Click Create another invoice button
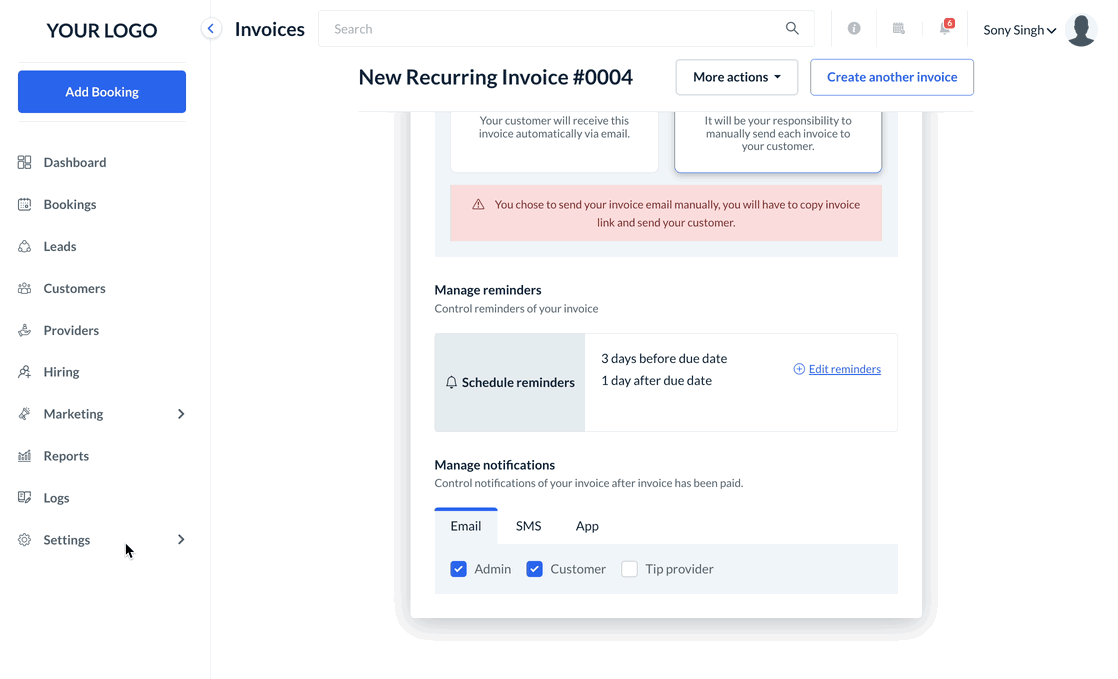The image size is (1118, 679). tap(892, 77)
